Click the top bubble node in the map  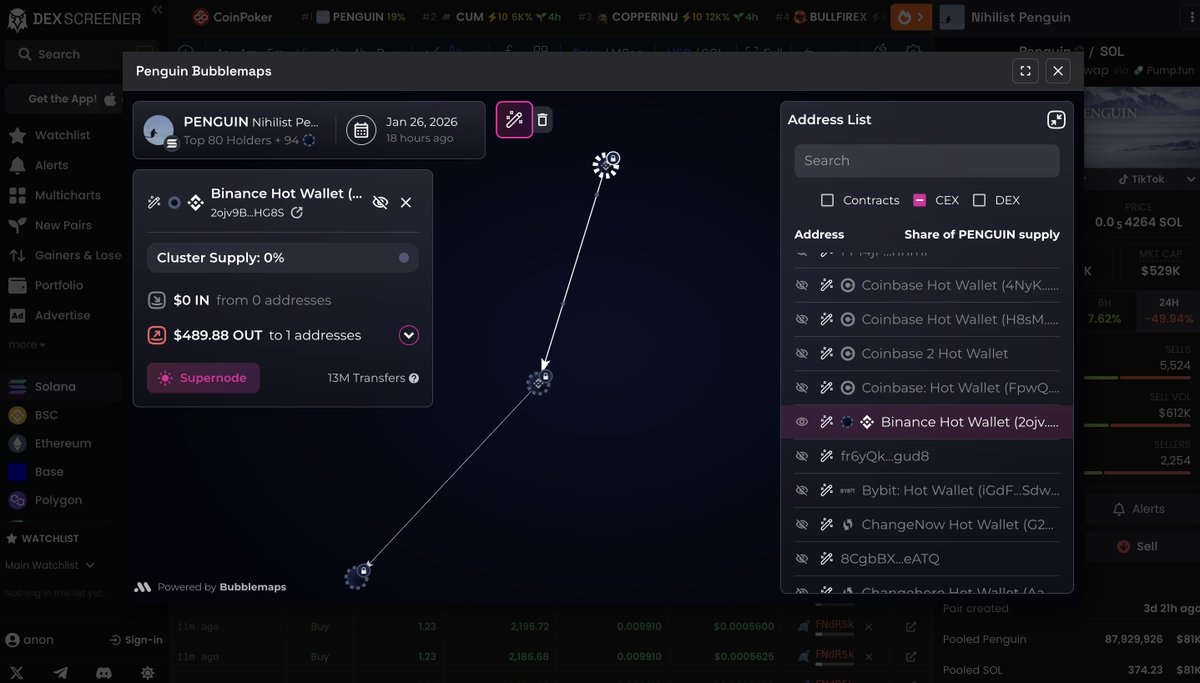pyautogui.click(x=606, y=164)
